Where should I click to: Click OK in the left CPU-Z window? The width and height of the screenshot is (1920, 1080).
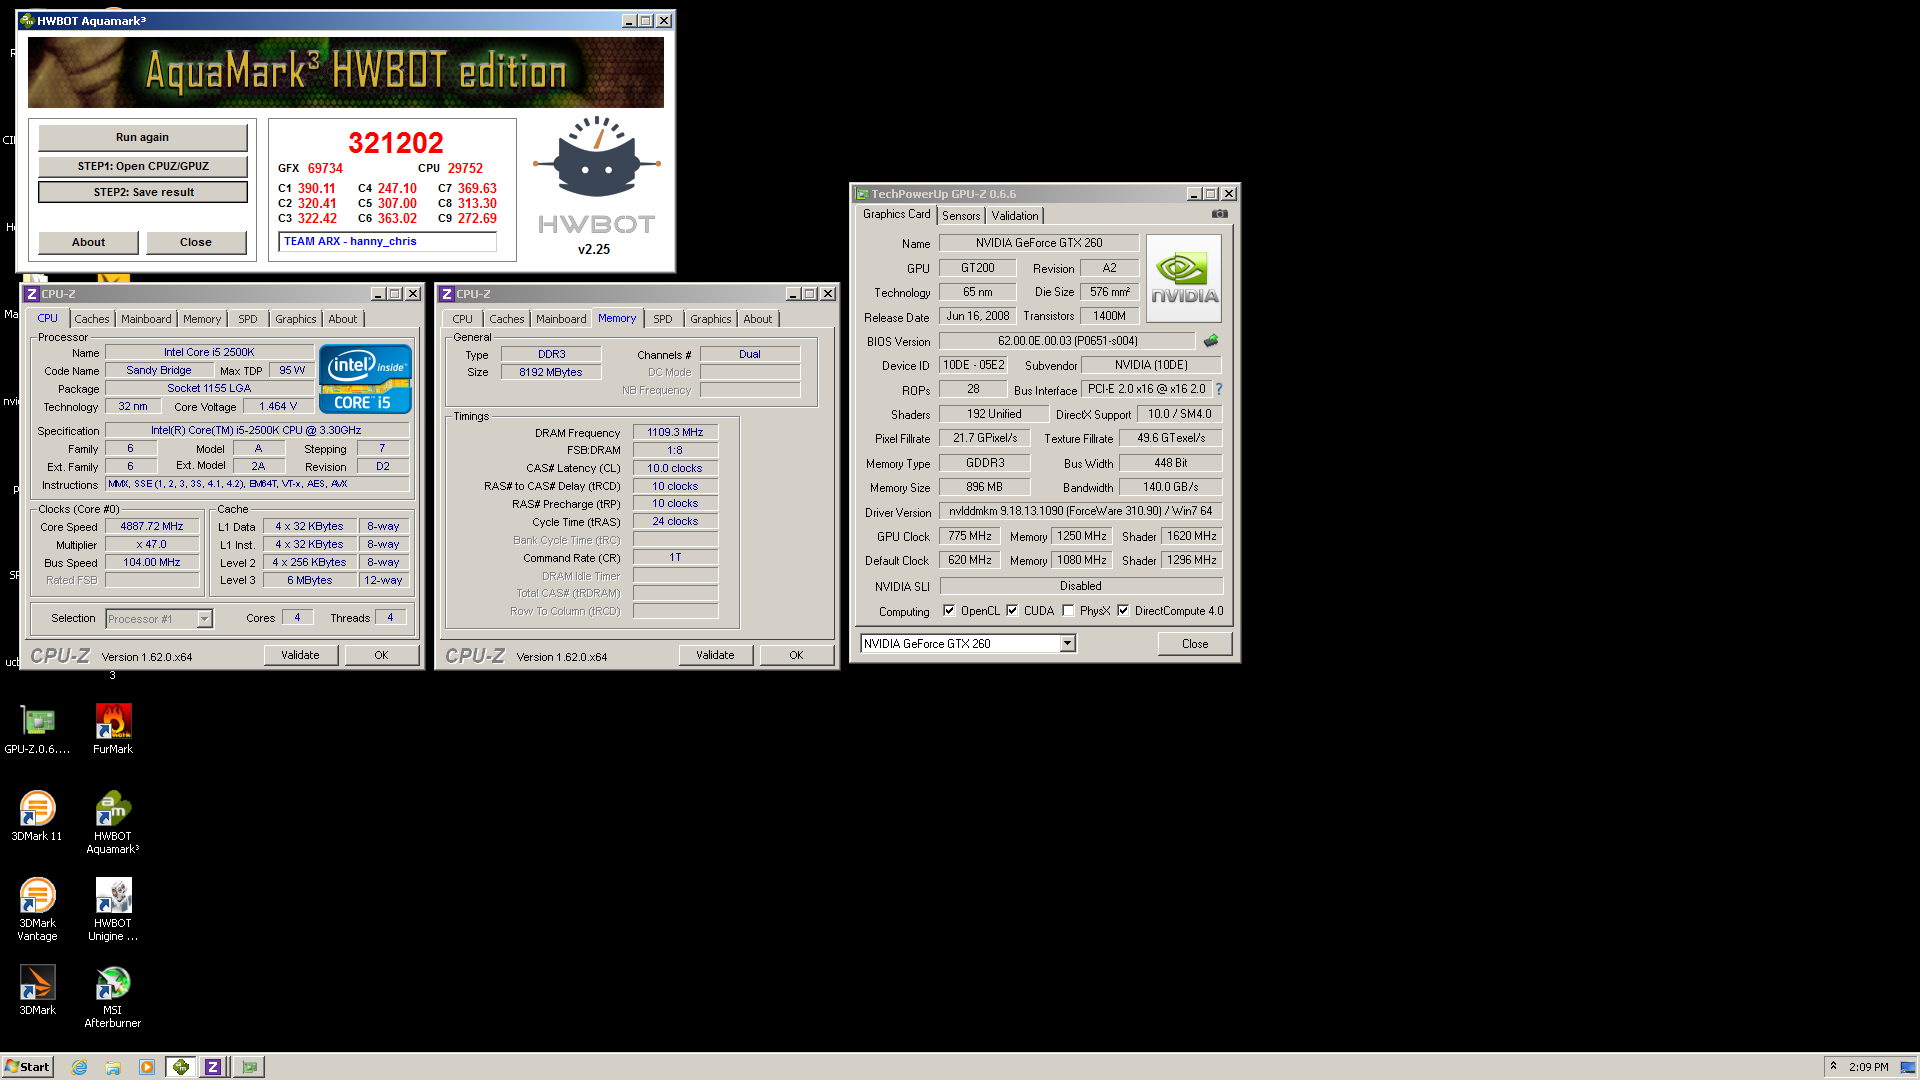[x=381, y=655]
